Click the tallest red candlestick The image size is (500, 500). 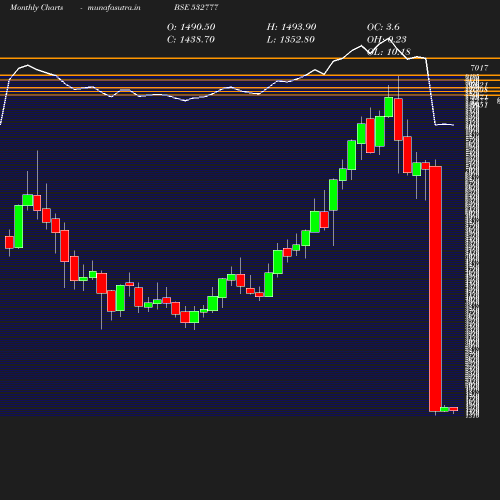435,289
